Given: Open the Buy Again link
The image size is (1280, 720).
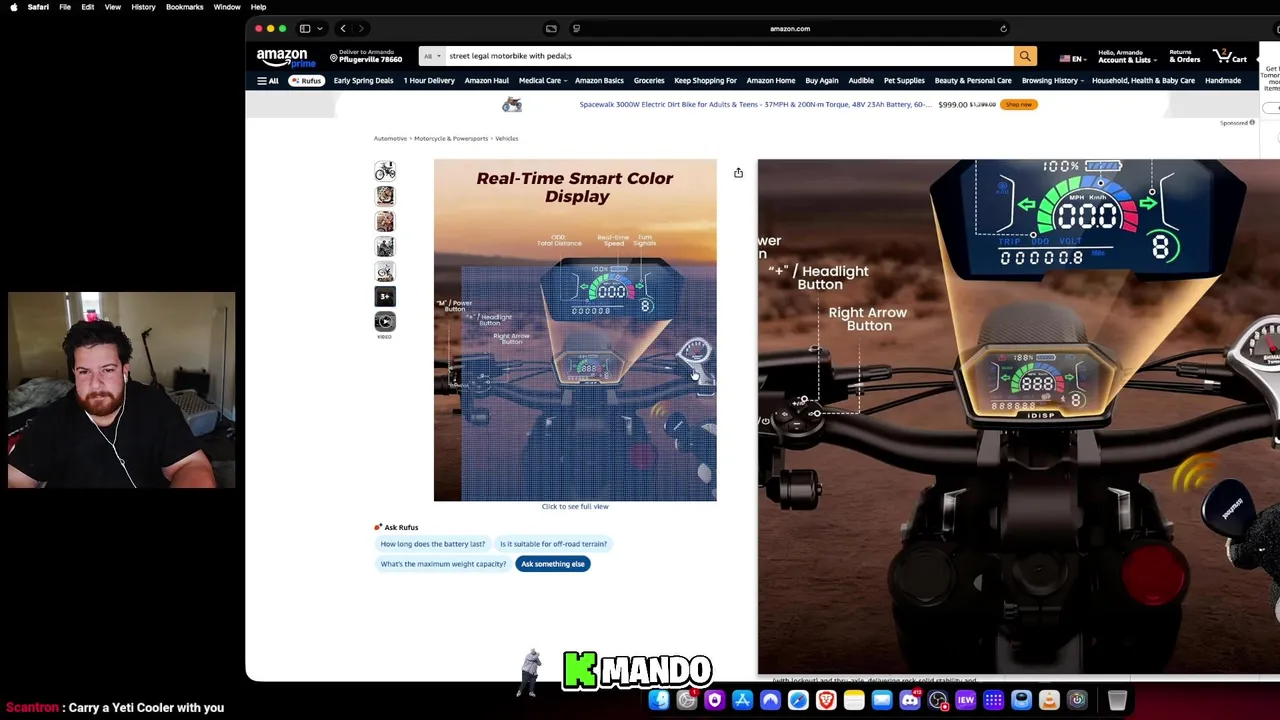Looking at the screenshot, I should tap(822, 81).
